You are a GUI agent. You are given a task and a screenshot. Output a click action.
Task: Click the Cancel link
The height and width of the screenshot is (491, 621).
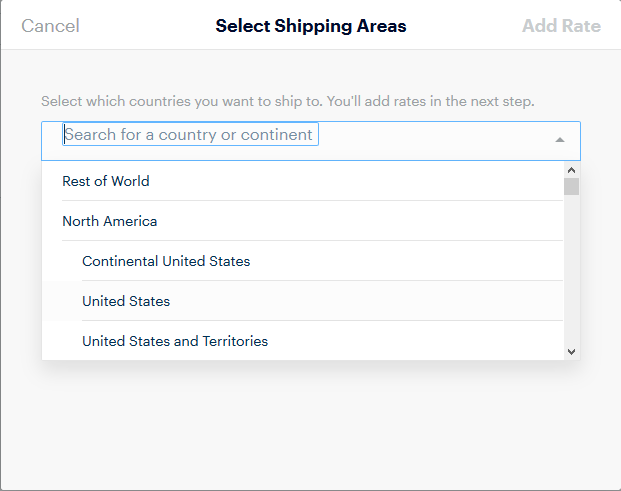point(50,26)
